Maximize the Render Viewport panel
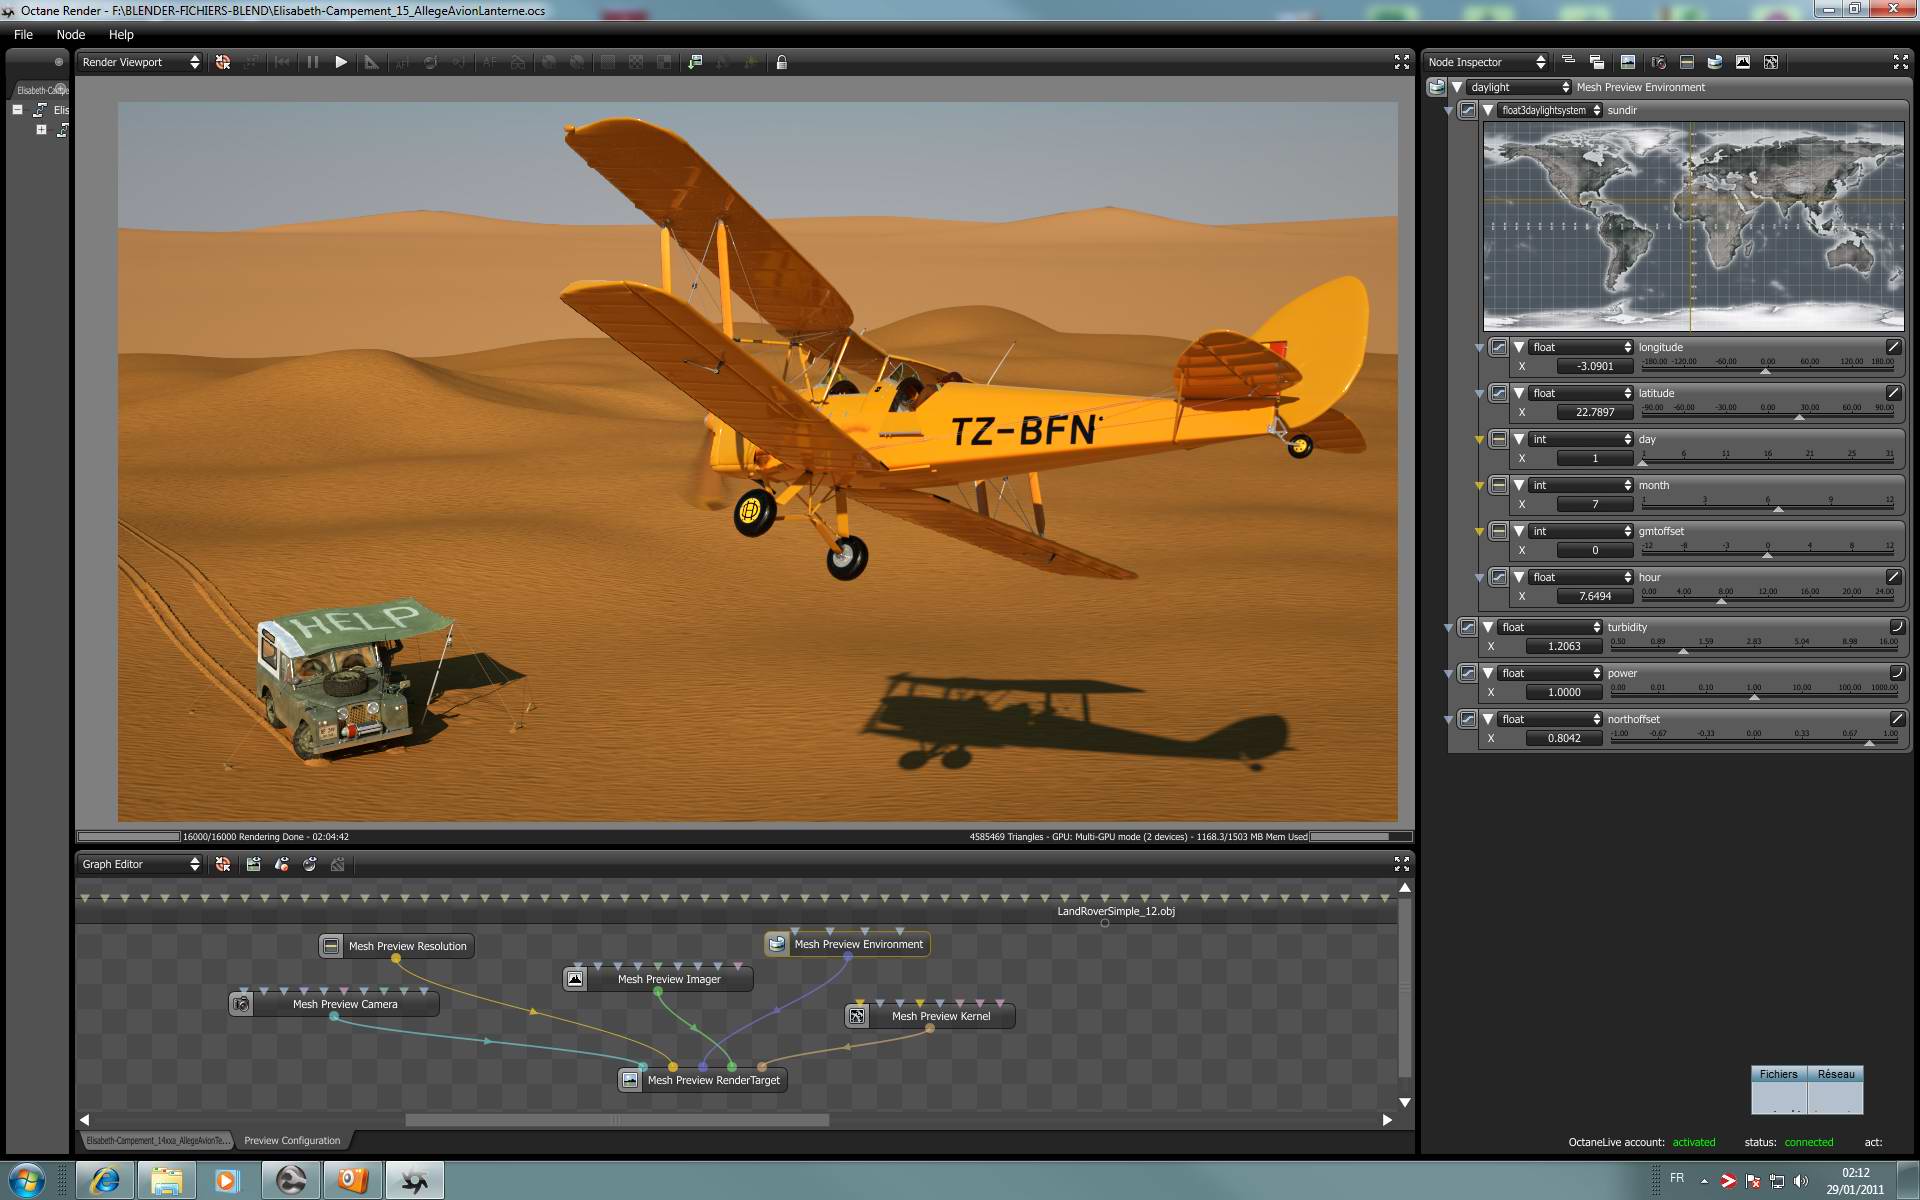 coord(1401,62)
